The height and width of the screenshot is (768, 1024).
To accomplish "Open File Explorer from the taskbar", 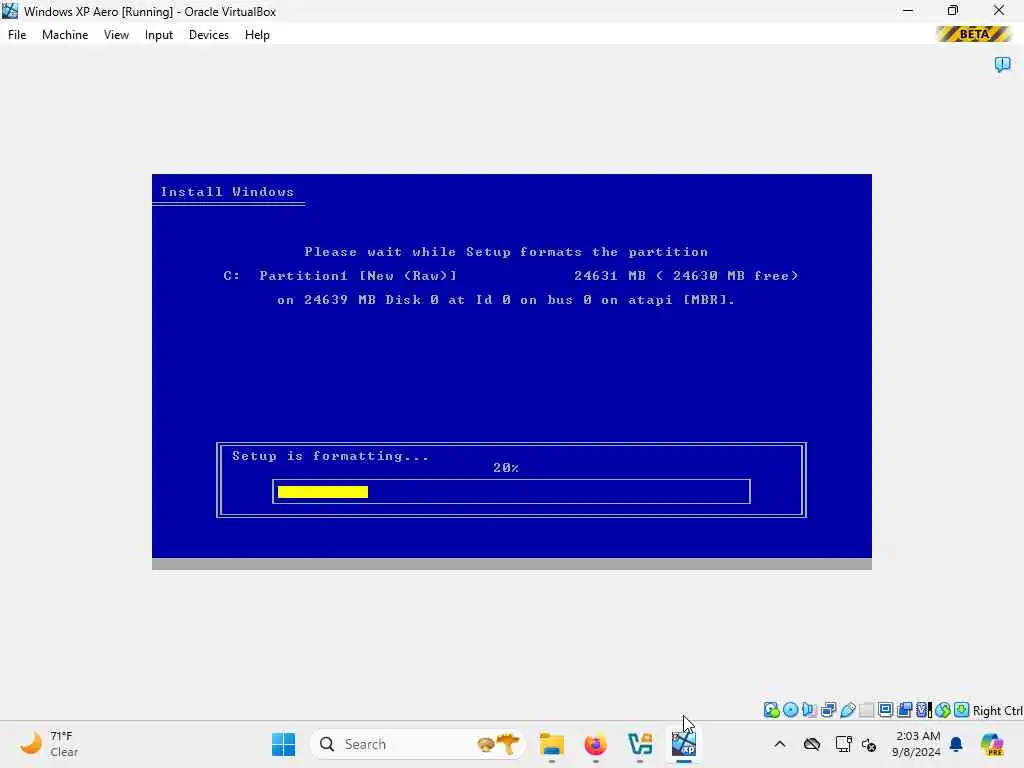I will point(552,744).
